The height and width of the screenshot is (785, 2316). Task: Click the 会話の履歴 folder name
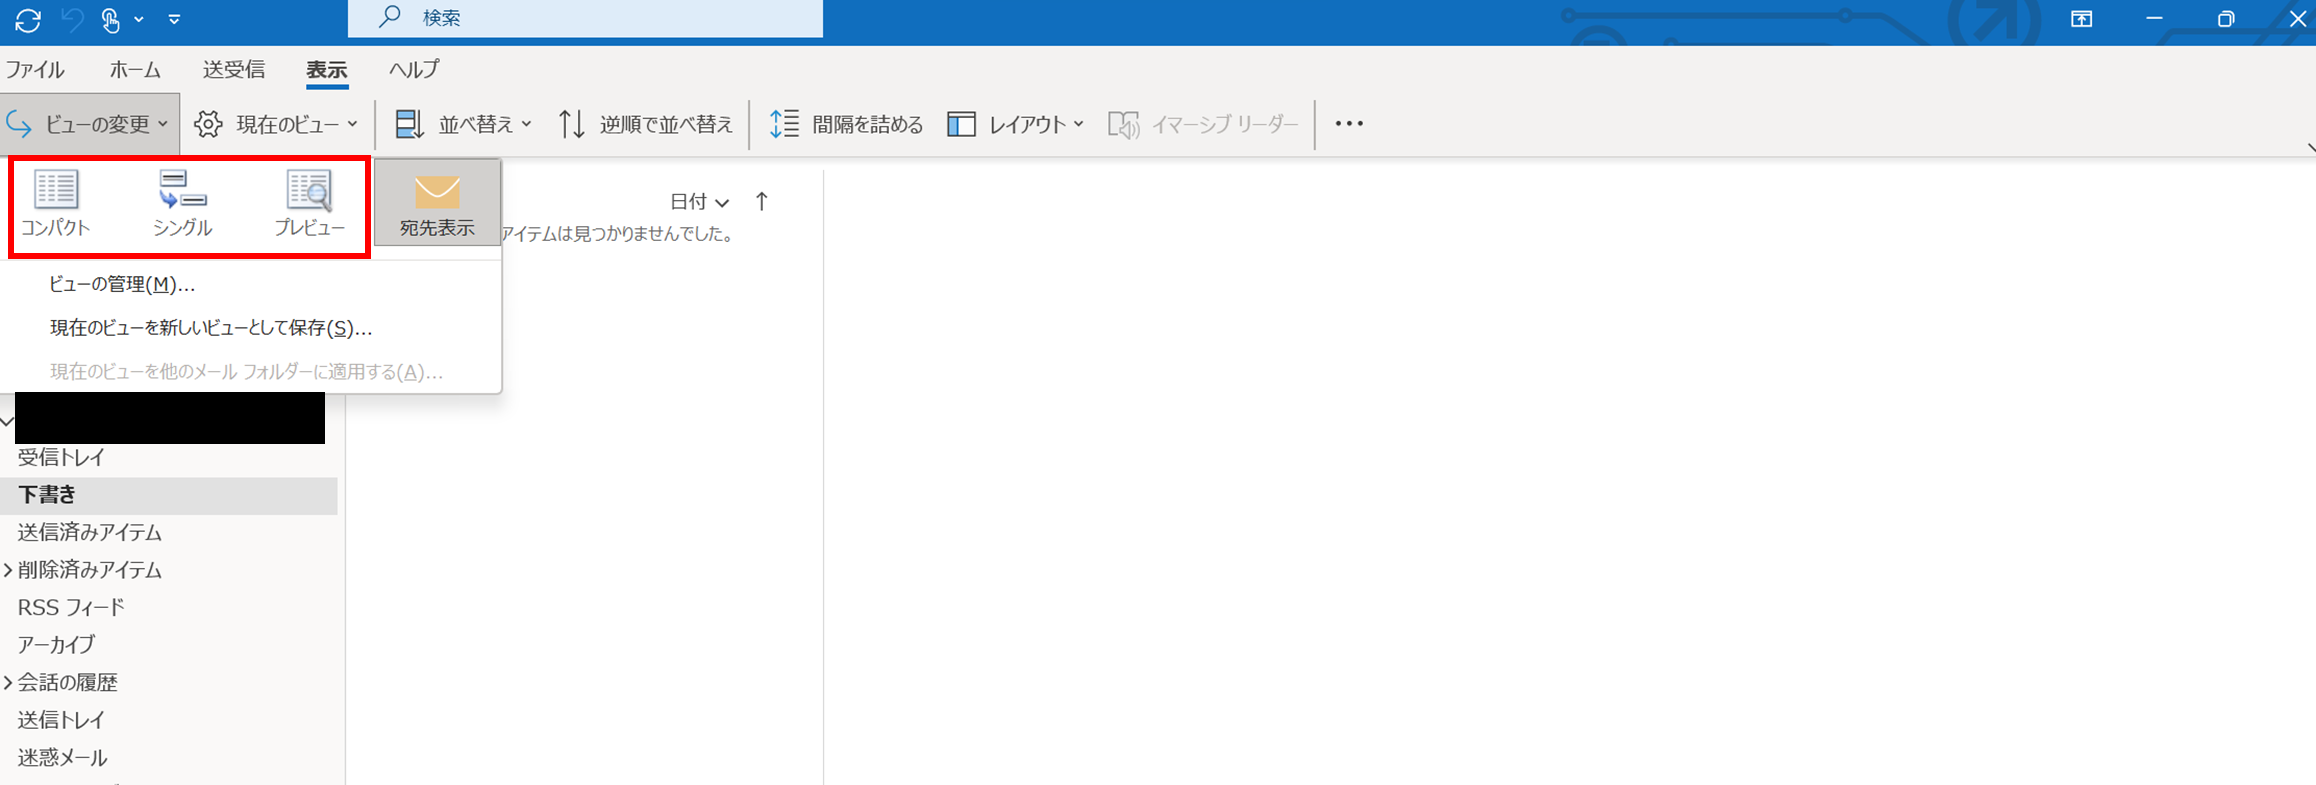[x=67, y=683]
